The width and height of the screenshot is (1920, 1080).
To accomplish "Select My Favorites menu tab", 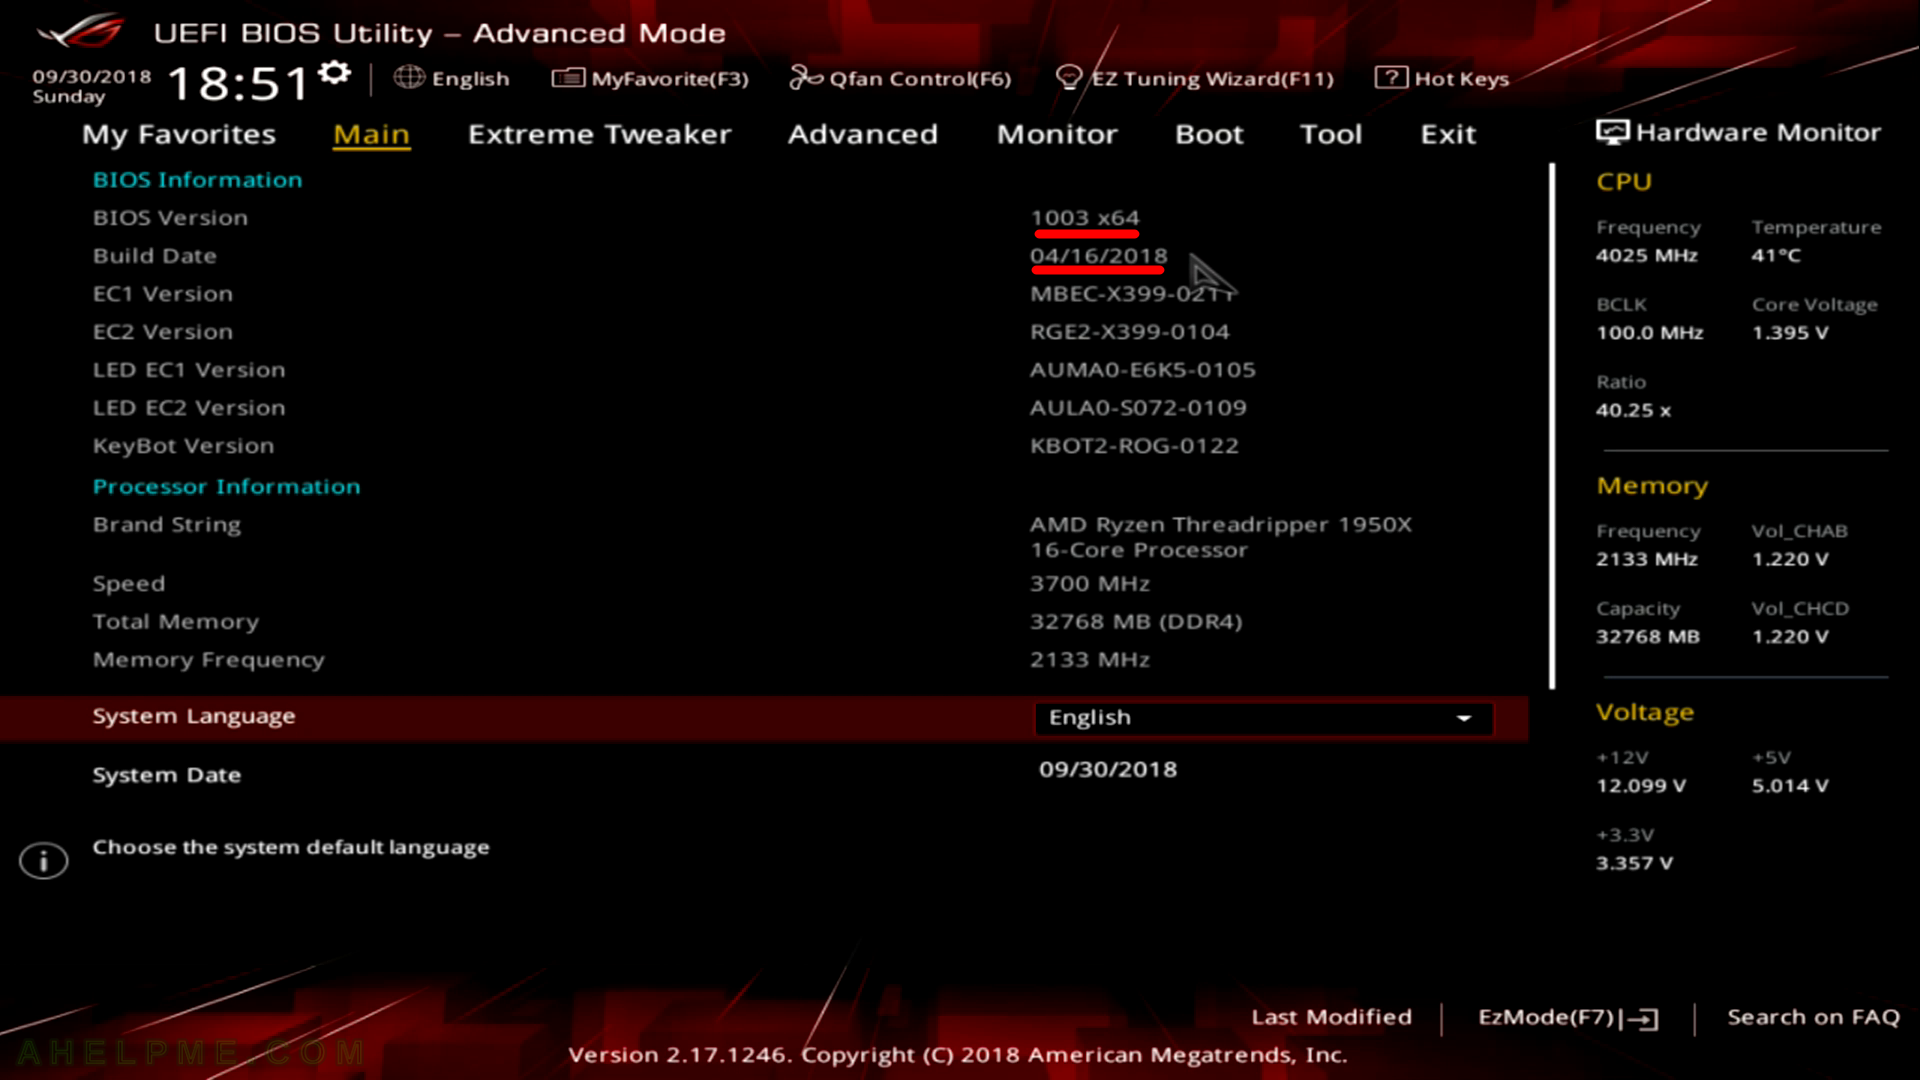I will tap(178, 133).
